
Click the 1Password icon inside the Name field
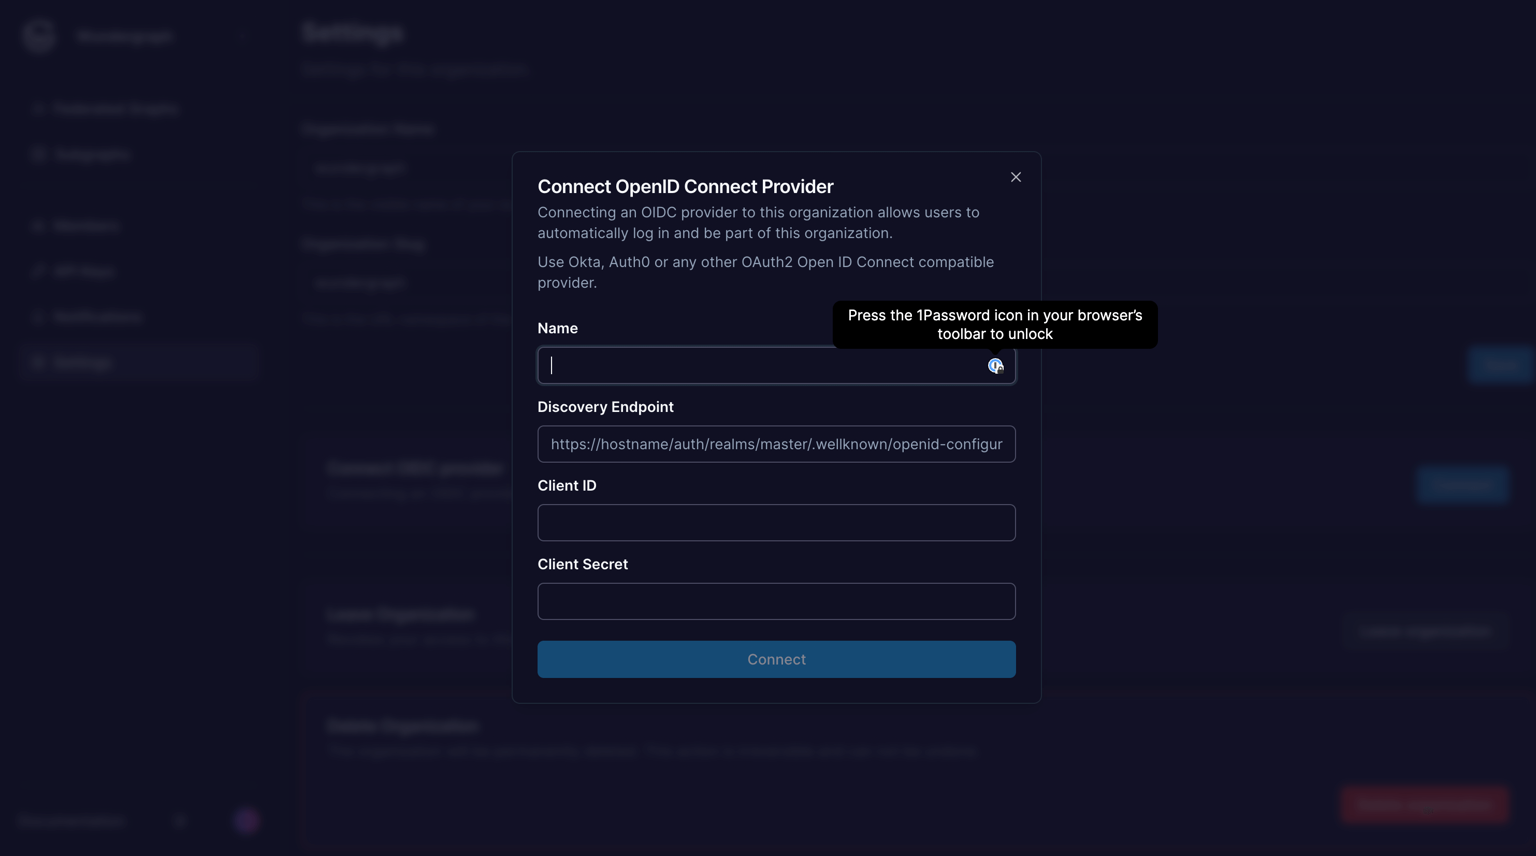(x=995, y=365)
